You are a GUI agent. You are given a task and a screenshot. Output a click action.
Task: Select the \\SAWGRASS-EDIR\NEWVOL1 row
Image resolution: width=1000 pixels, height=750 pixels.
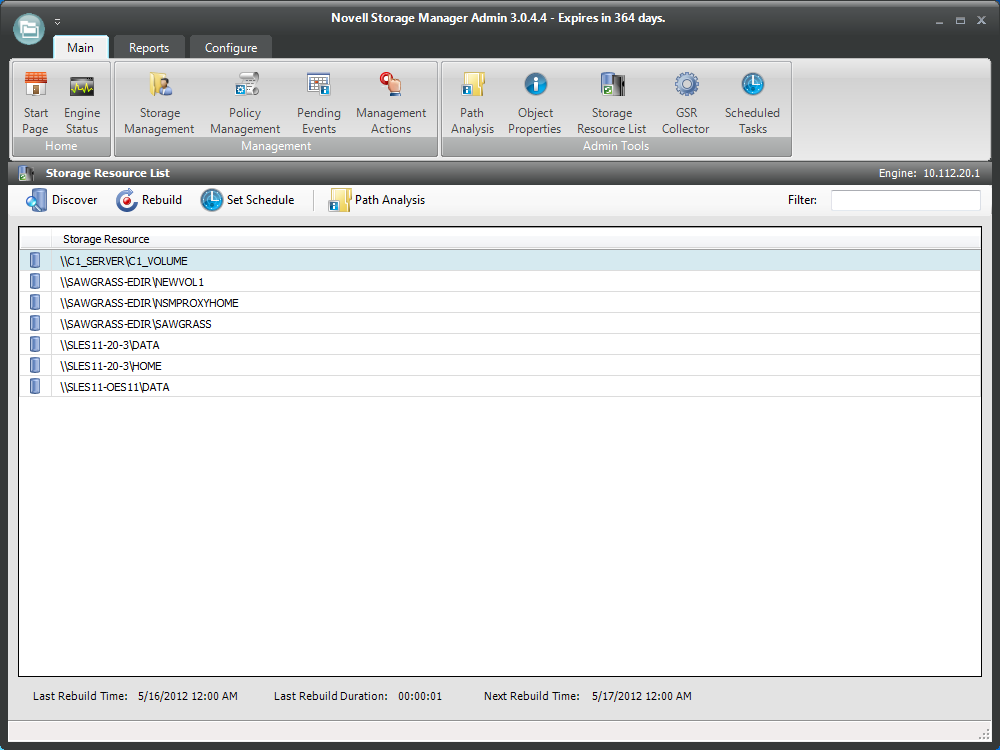pos(500,282)
